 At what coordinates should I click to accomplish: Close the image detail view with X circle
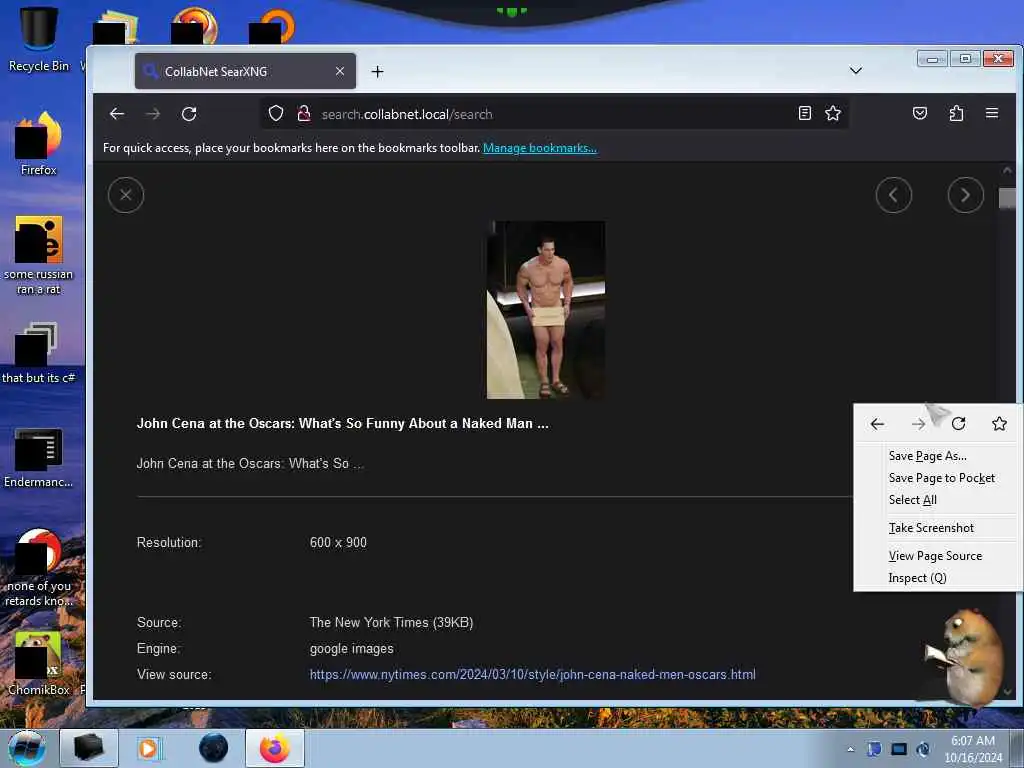[126, 195]
